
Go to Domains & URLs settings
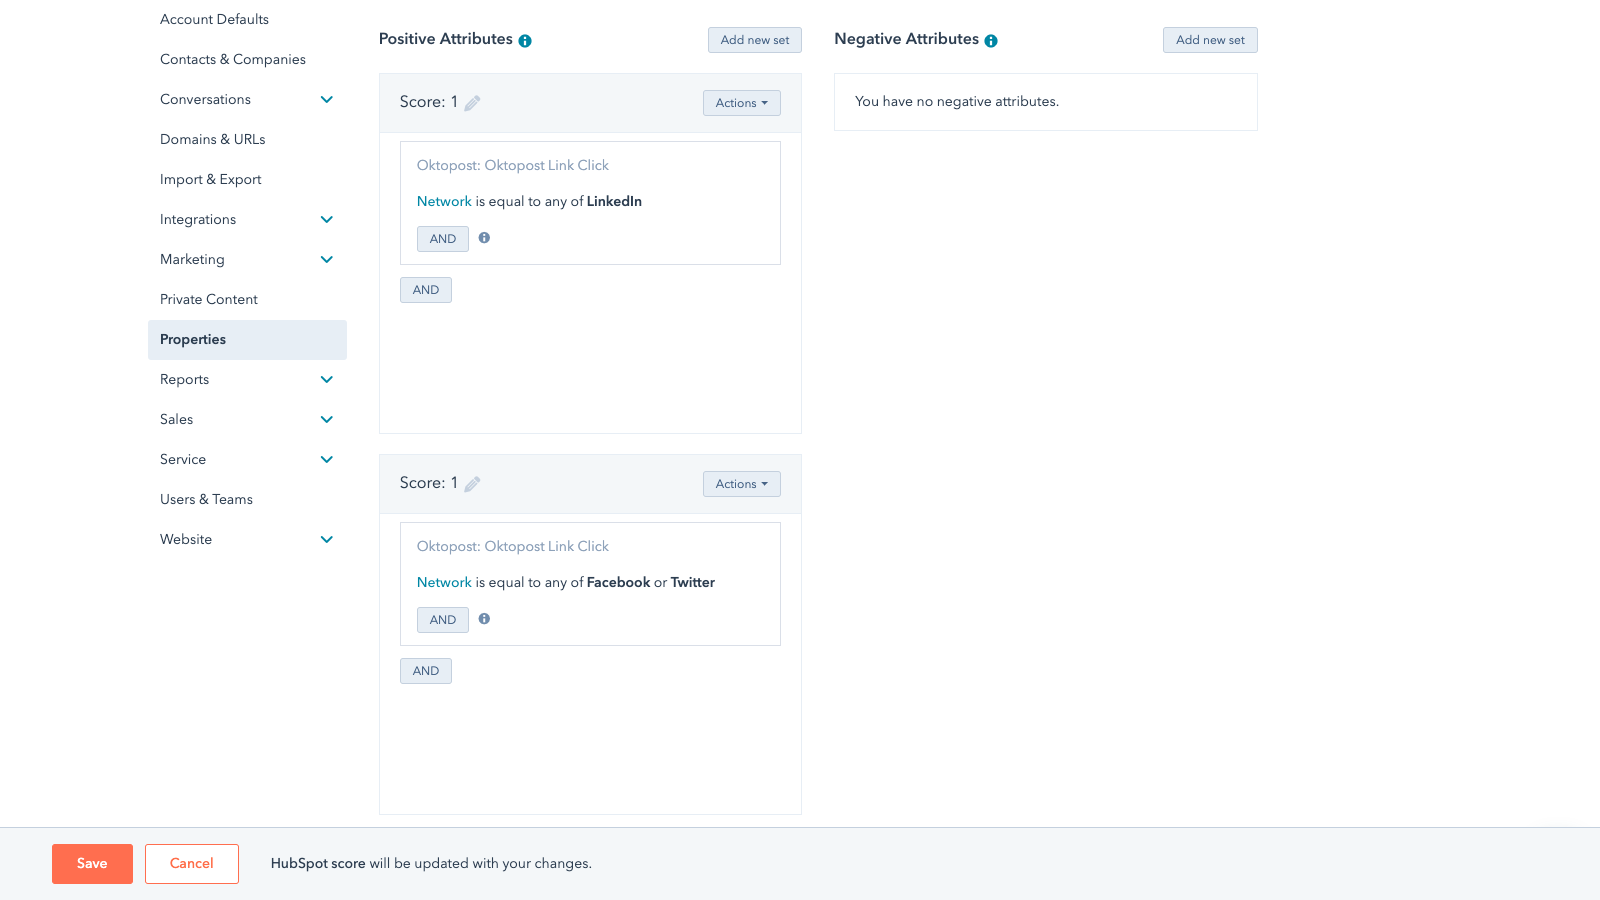[x=212, y=140]
